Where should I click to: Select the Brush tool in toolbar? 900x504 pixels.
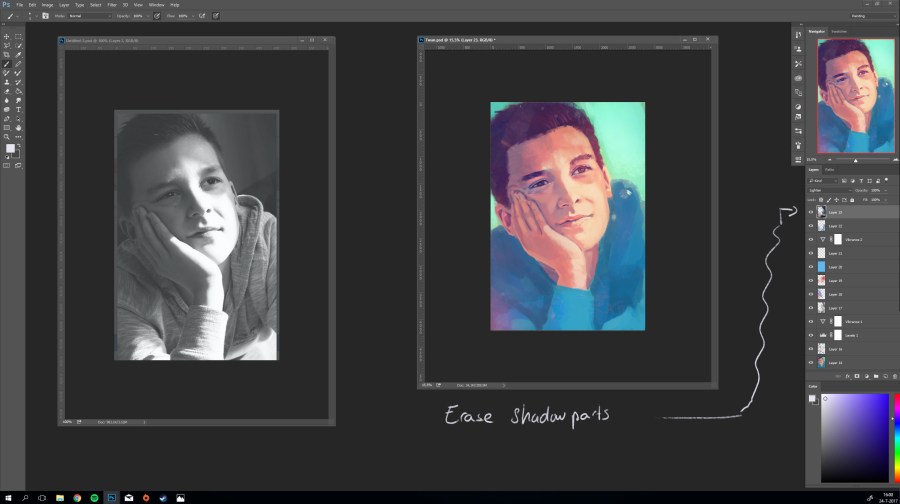click(7, 64)
